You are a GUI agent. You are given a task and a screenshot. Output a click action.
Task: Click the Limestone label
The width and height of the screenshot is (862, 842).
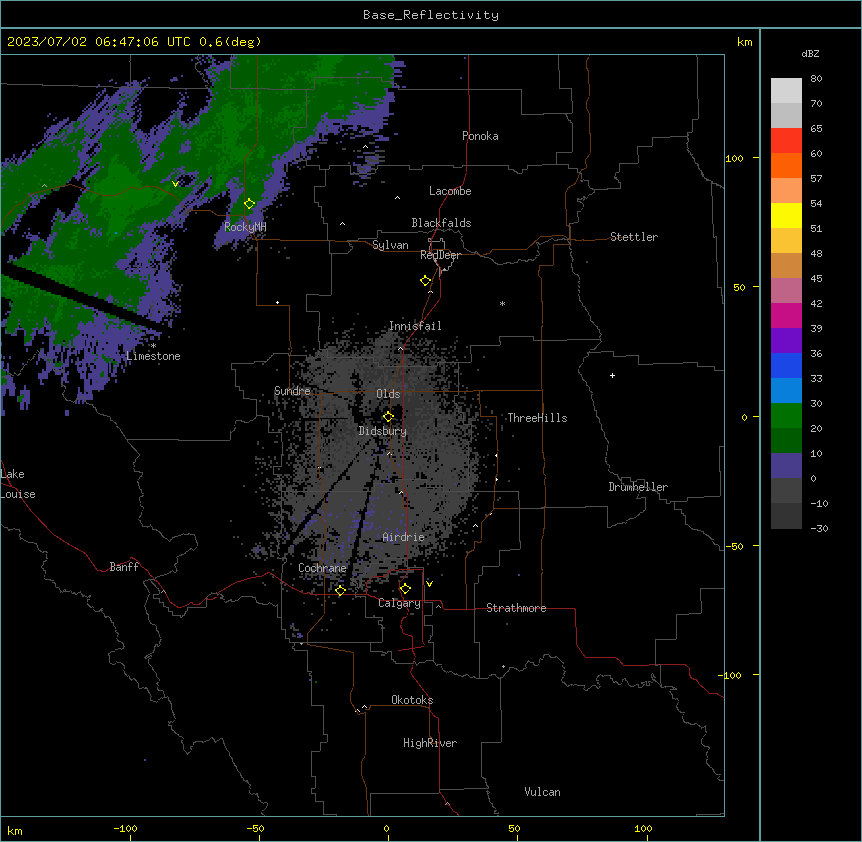[x=153, y=356]
